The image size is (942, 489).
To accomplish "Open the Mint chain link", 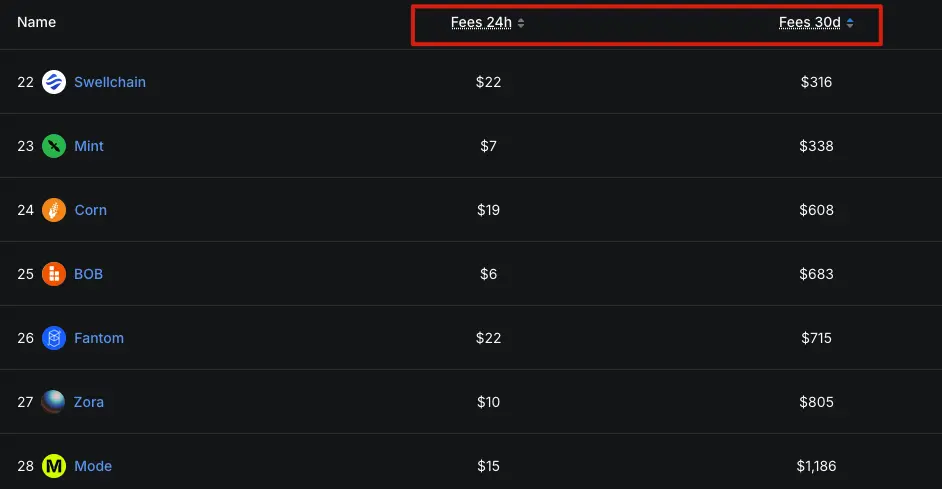I will click(x=89, y=146).
